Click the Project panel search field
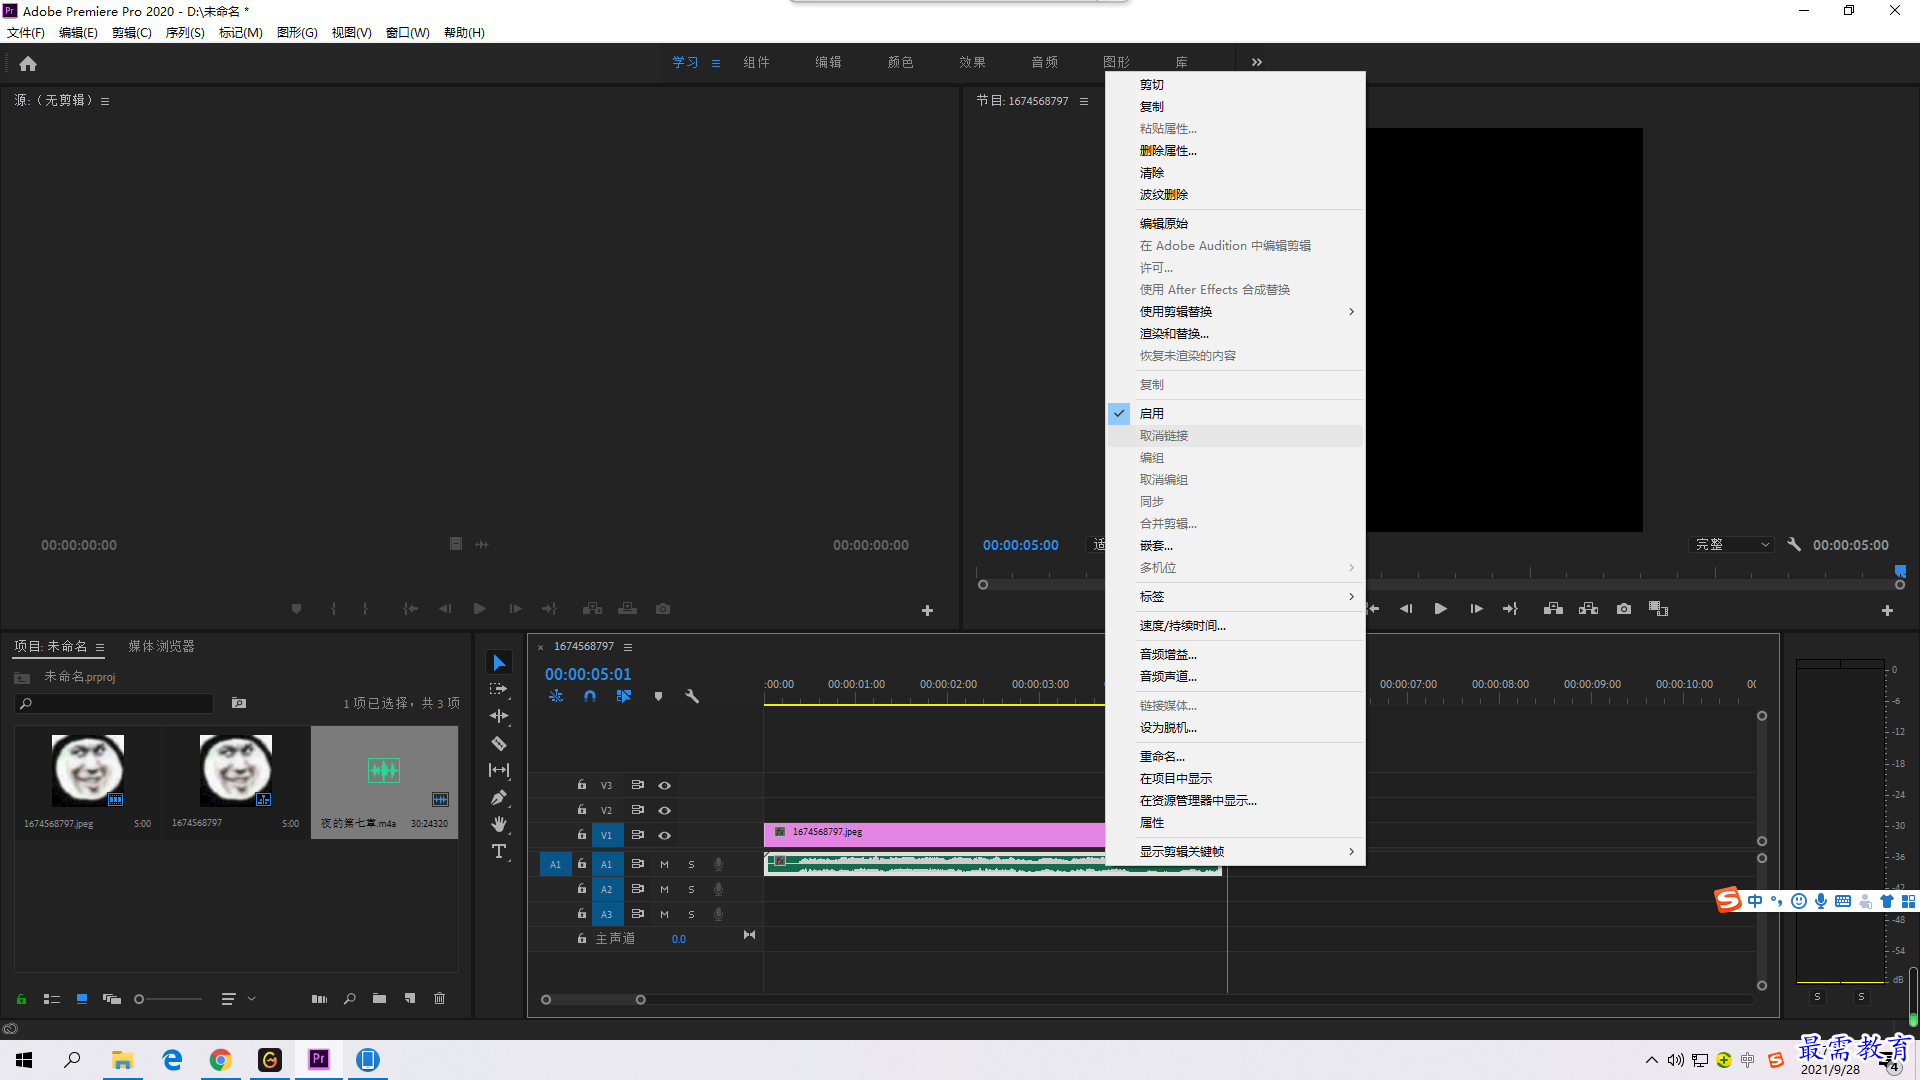The image size is (1920, 1080). tap(115, 703)
